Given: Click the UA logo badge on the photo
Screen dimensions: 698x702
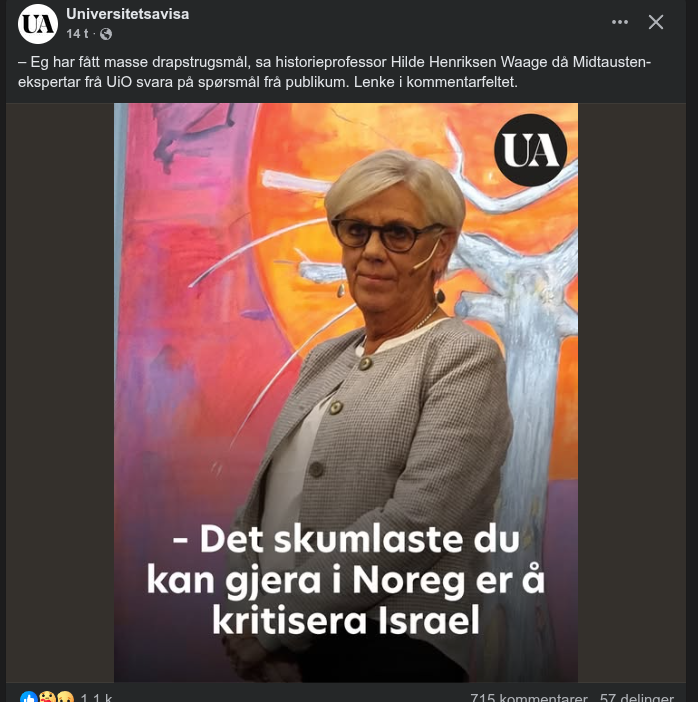Looking at the screenshot, I should click(x=531, y=150).
